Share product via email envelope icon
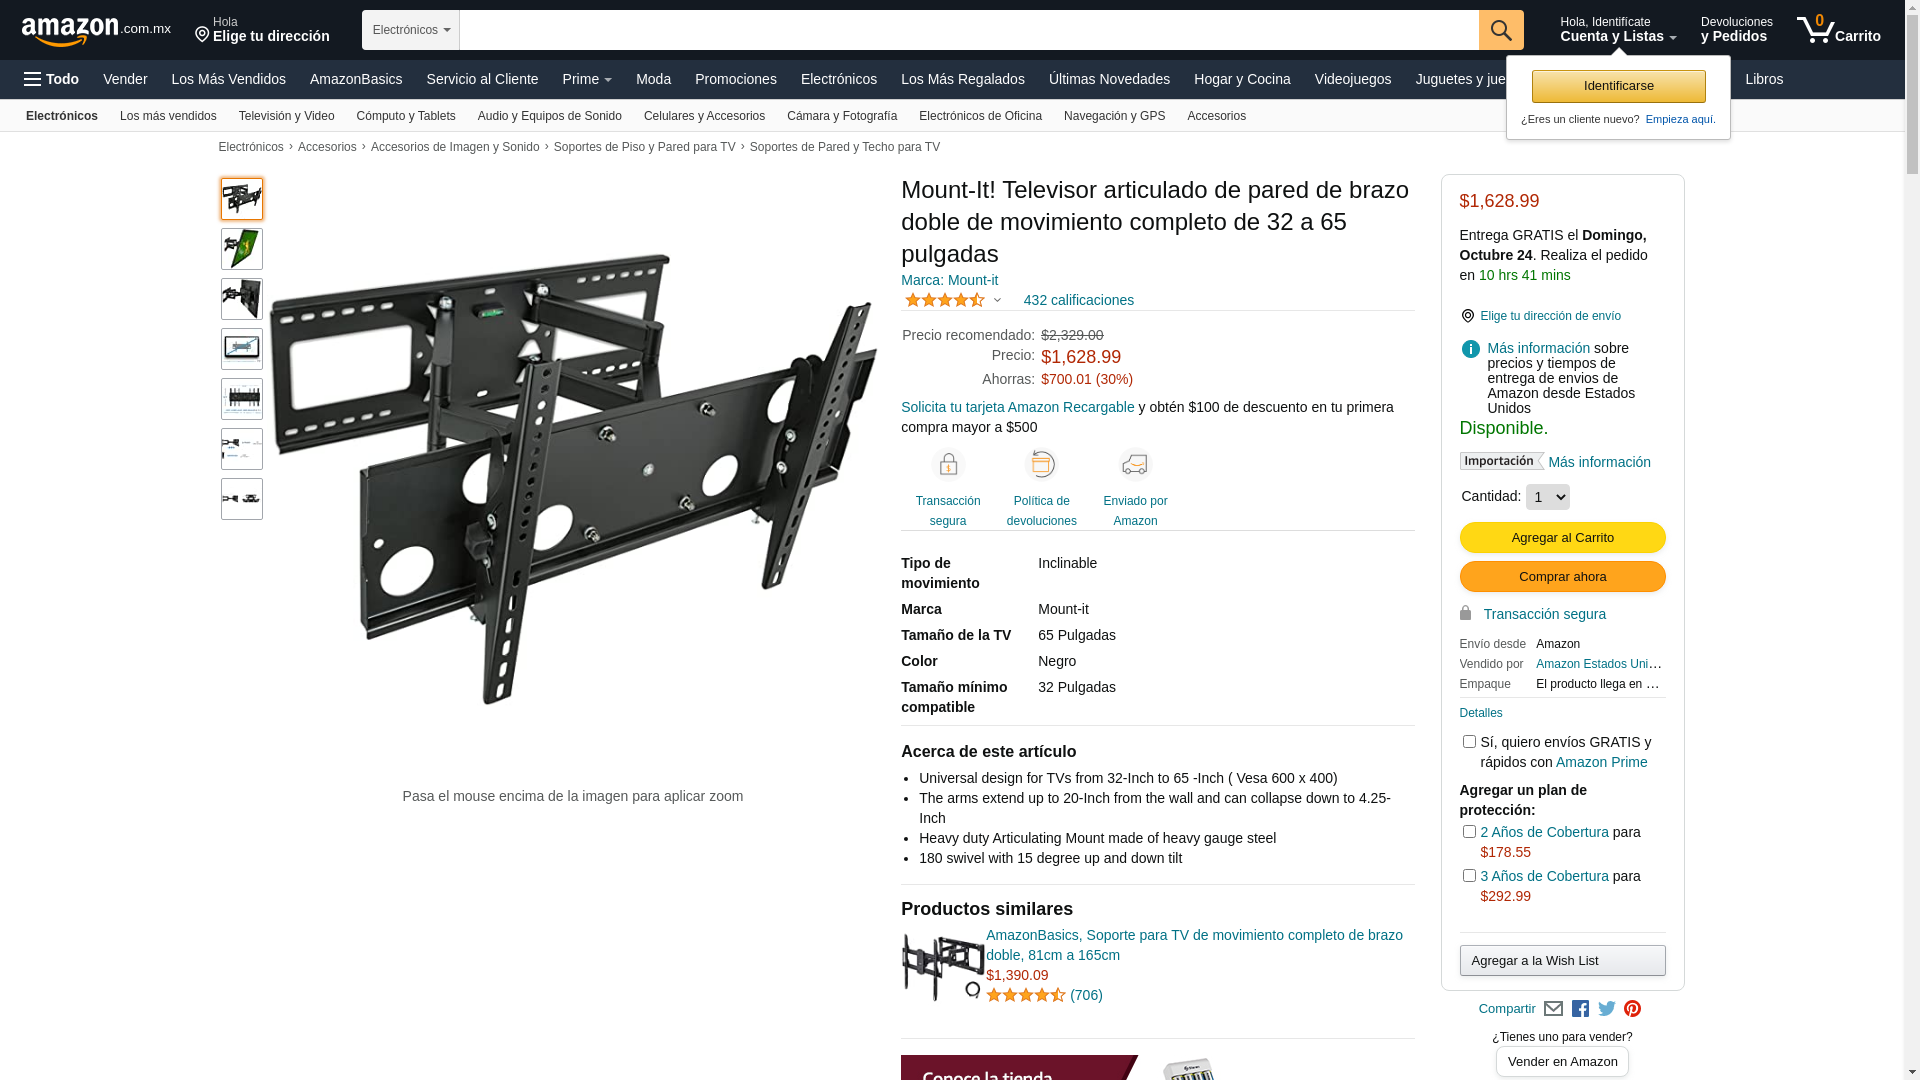 click(1553, 1009)
